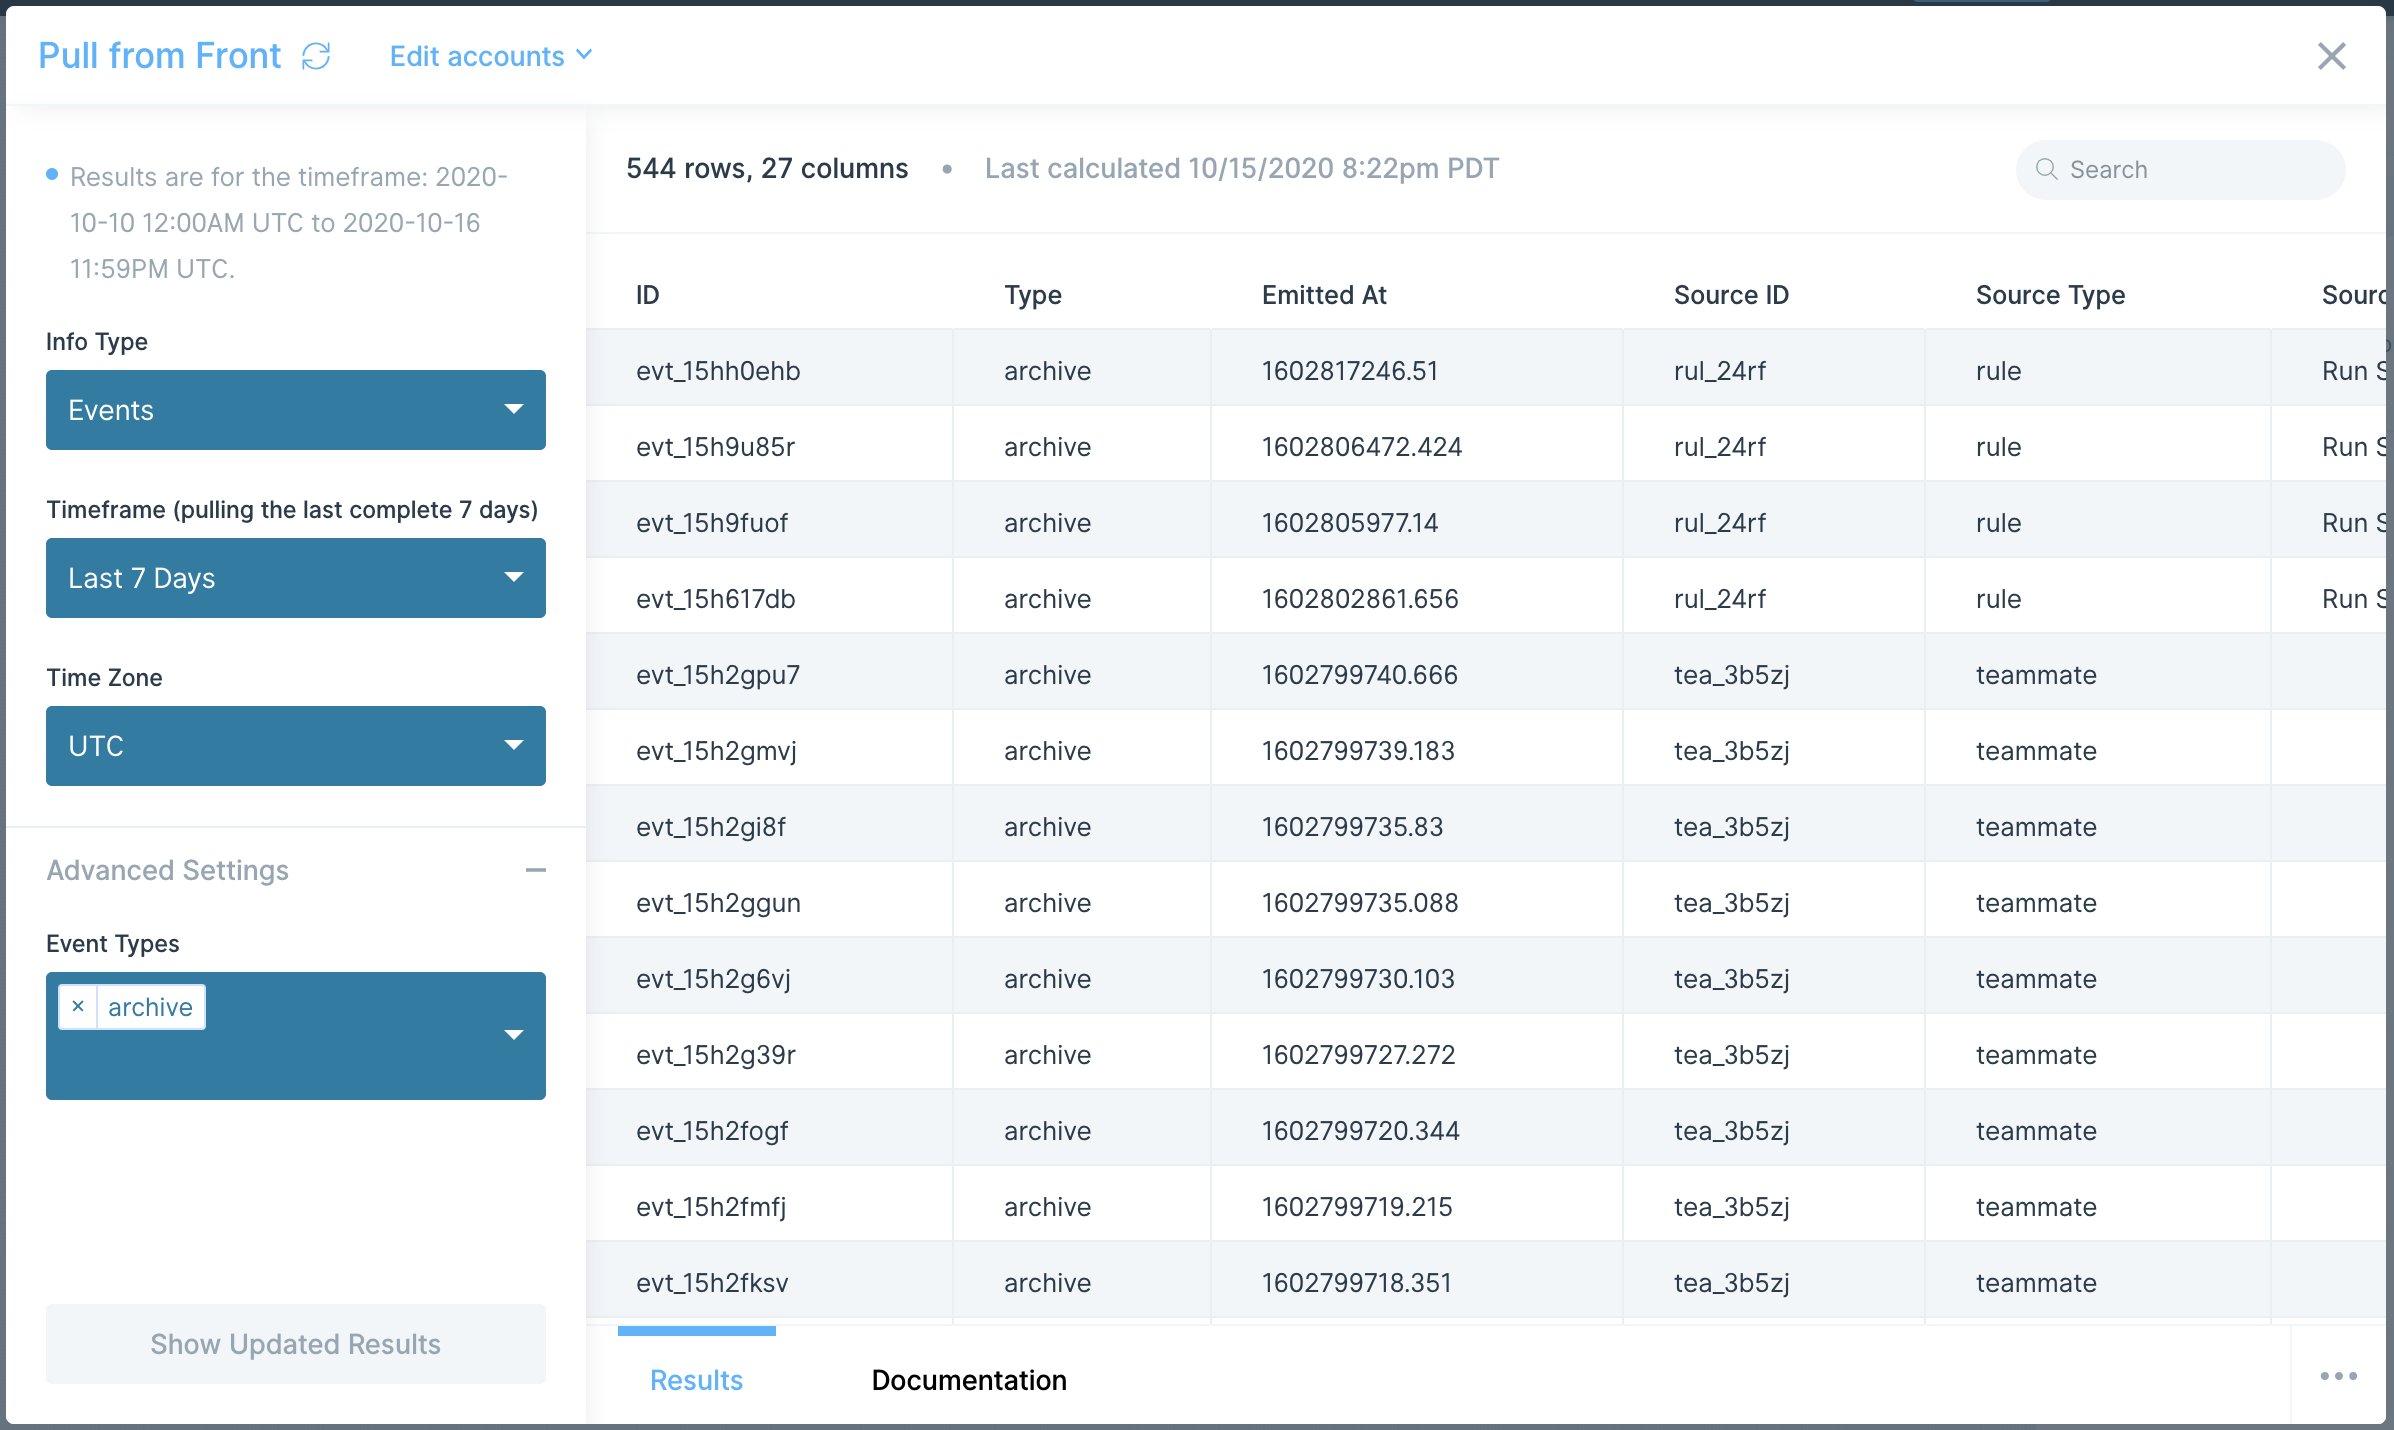Click the Source Type column header
2394x1430 pixels.
click(2050, 295)
